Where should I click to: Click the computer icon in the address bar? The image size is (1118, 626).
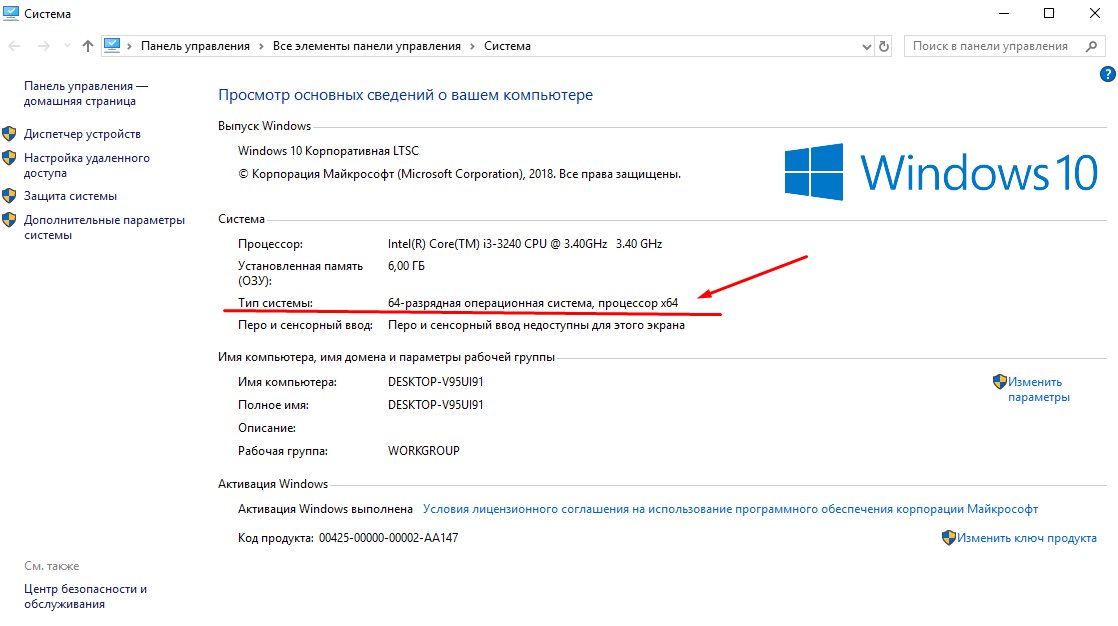click(112, 46)
